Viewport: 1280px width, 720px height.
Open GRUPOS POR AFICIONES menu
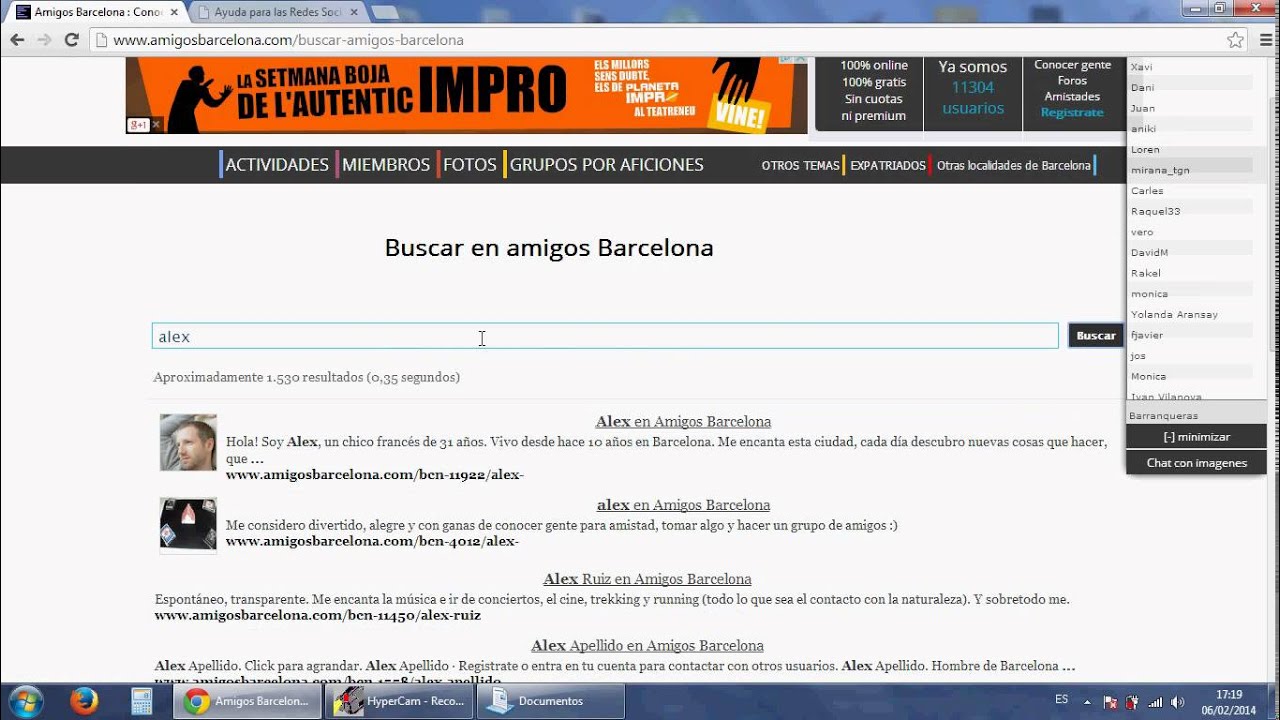[x=607, y=165]
